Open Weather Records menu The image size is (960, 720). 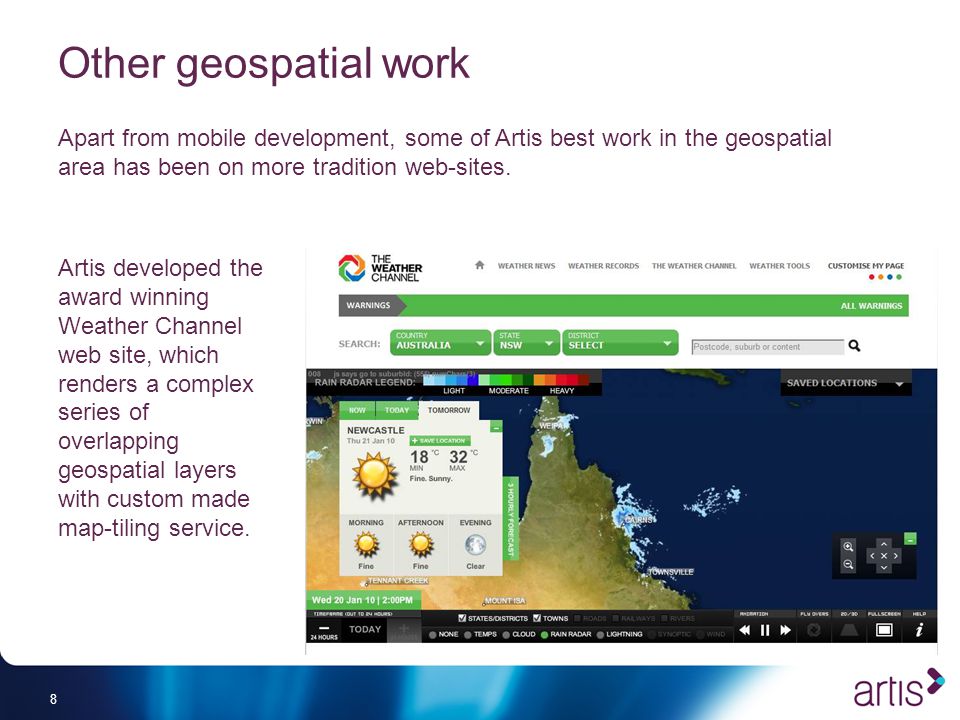click(x=603, y=266)
